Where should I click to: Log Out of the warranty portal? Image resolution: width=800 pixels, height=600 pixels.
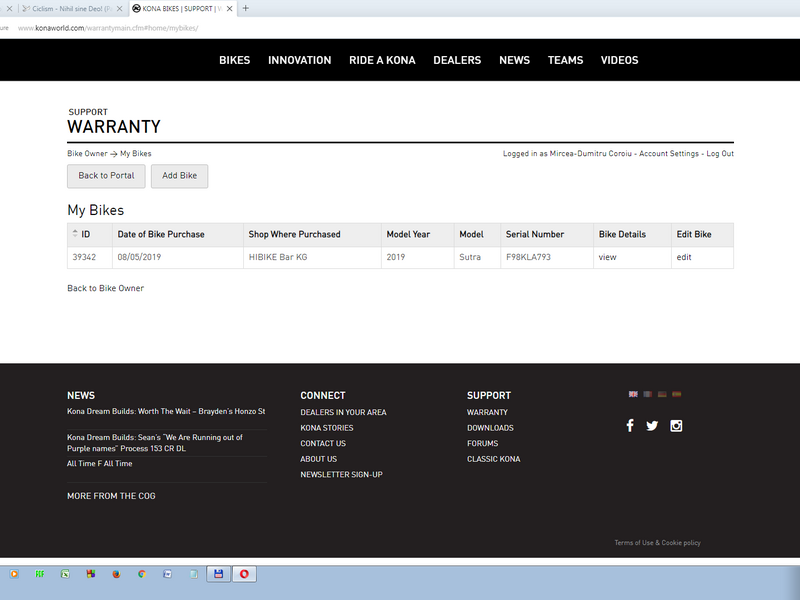pyautogui.click(x=720, y=154)
